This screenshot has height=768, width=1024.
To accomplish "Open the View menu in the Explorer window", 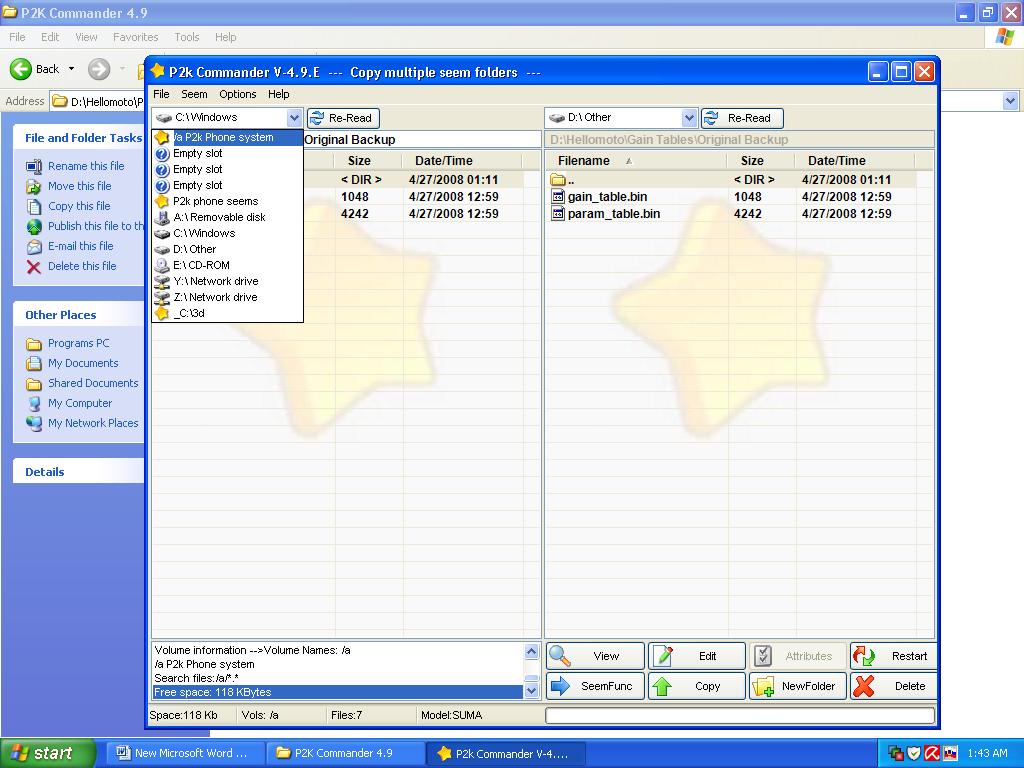I will (86, 37).
